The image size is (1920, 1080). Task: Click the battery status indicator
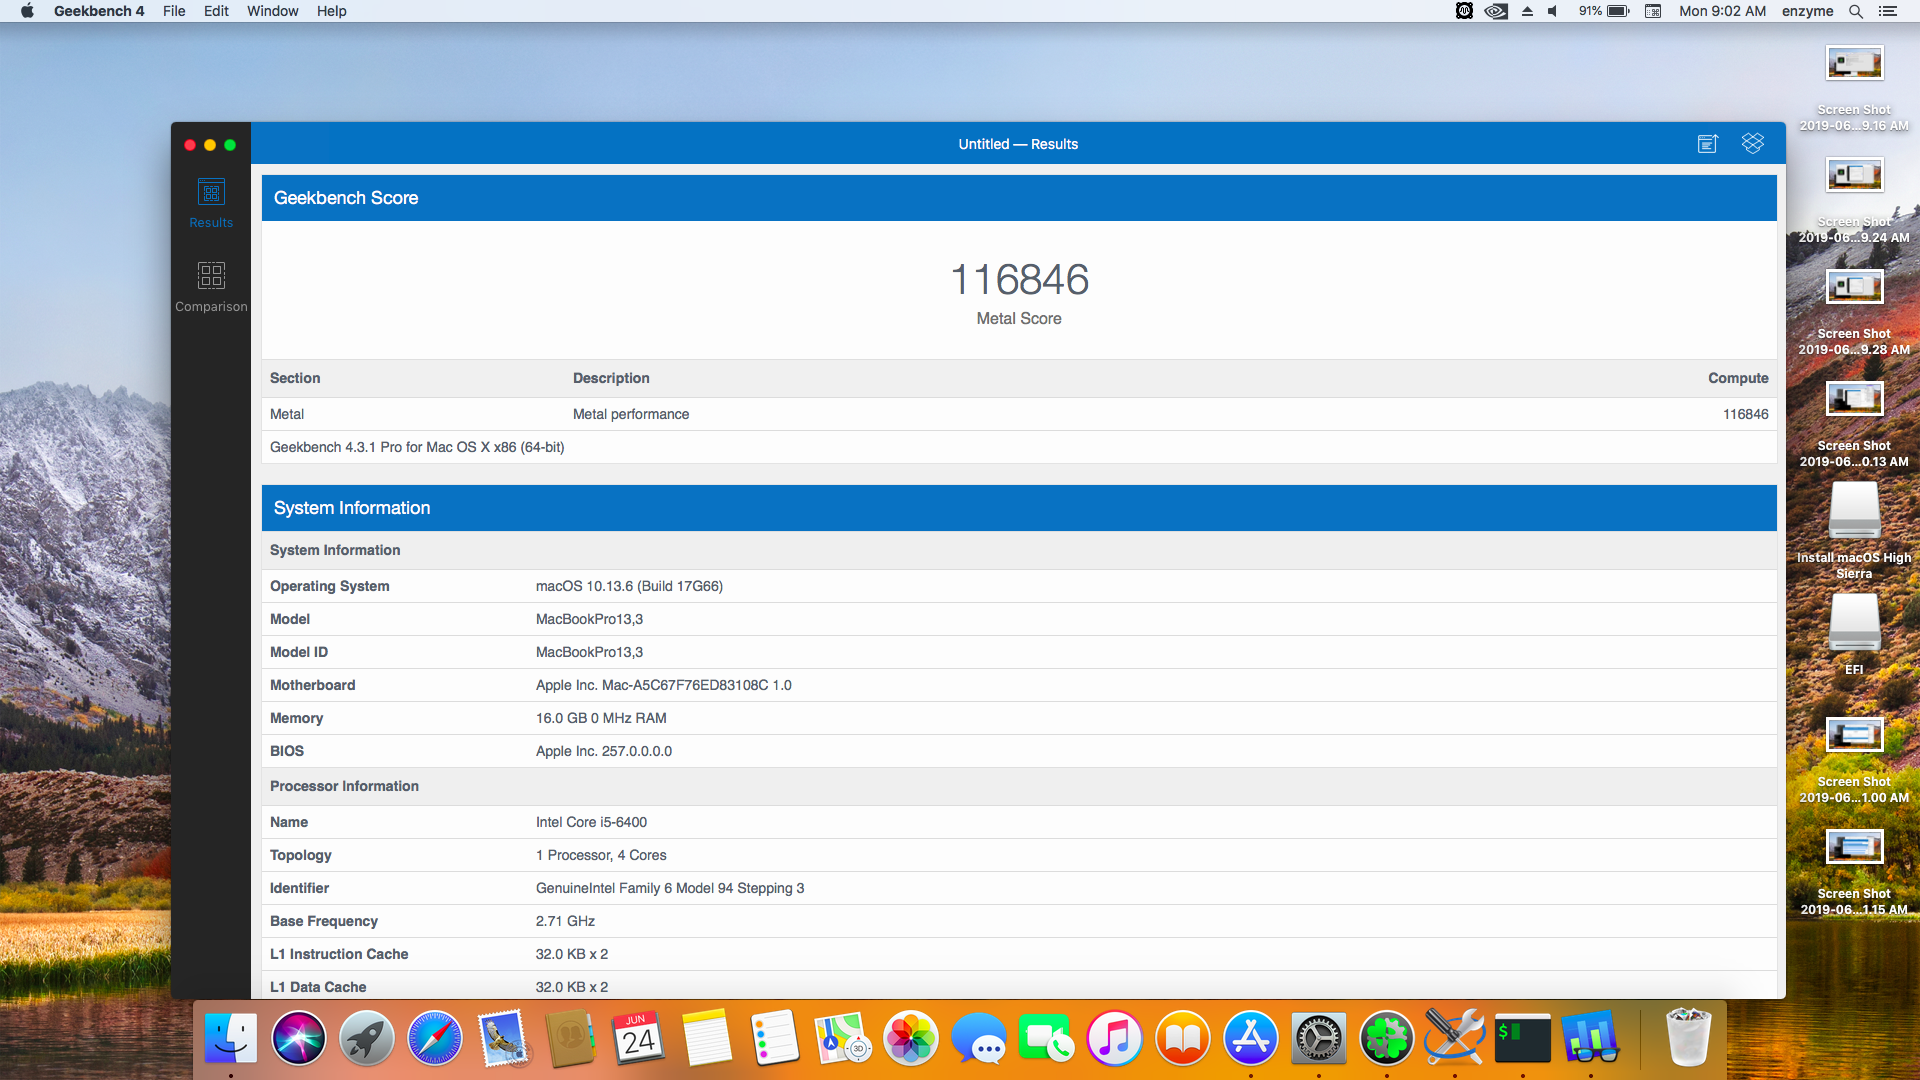point(1605,11)
